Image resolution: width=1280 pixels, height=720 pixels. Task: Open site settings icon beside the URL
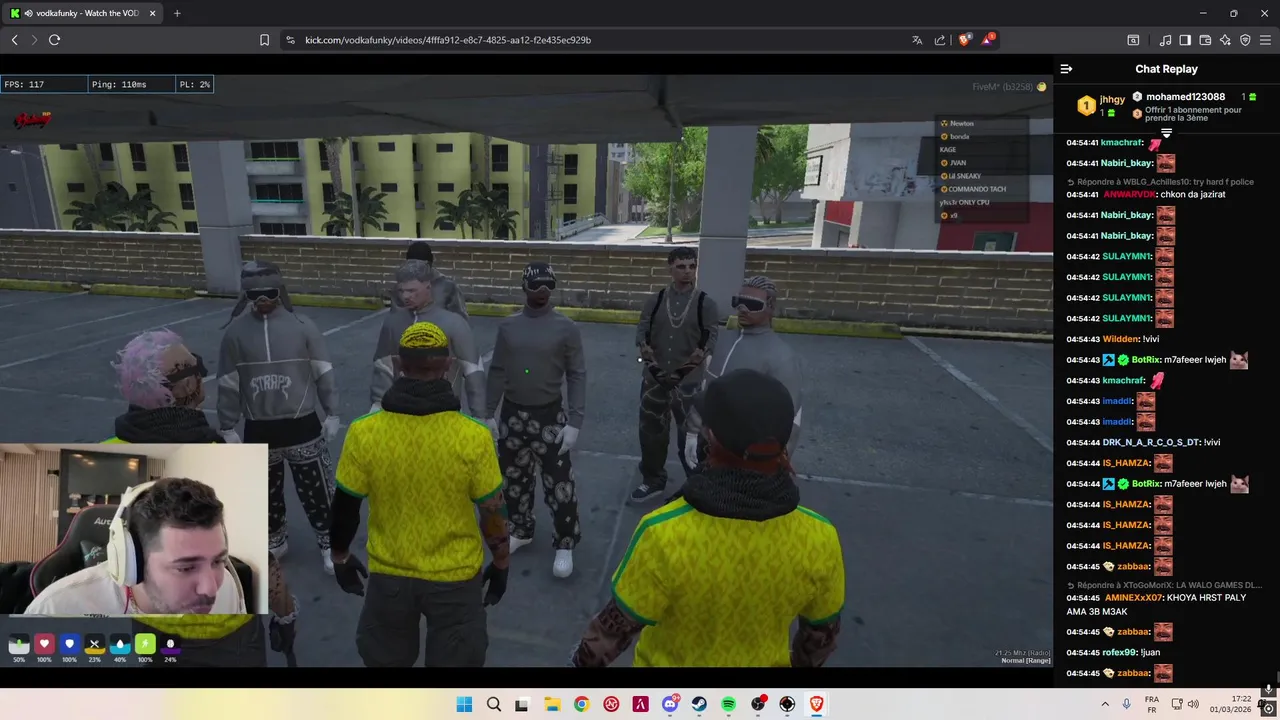point(290,40)
